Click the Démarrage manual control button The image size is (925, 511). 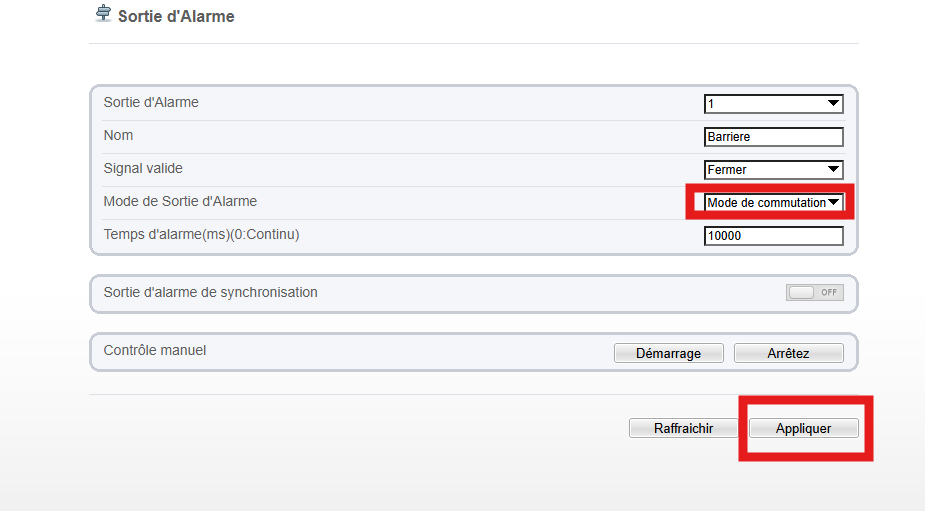click(x=668, y=353)
